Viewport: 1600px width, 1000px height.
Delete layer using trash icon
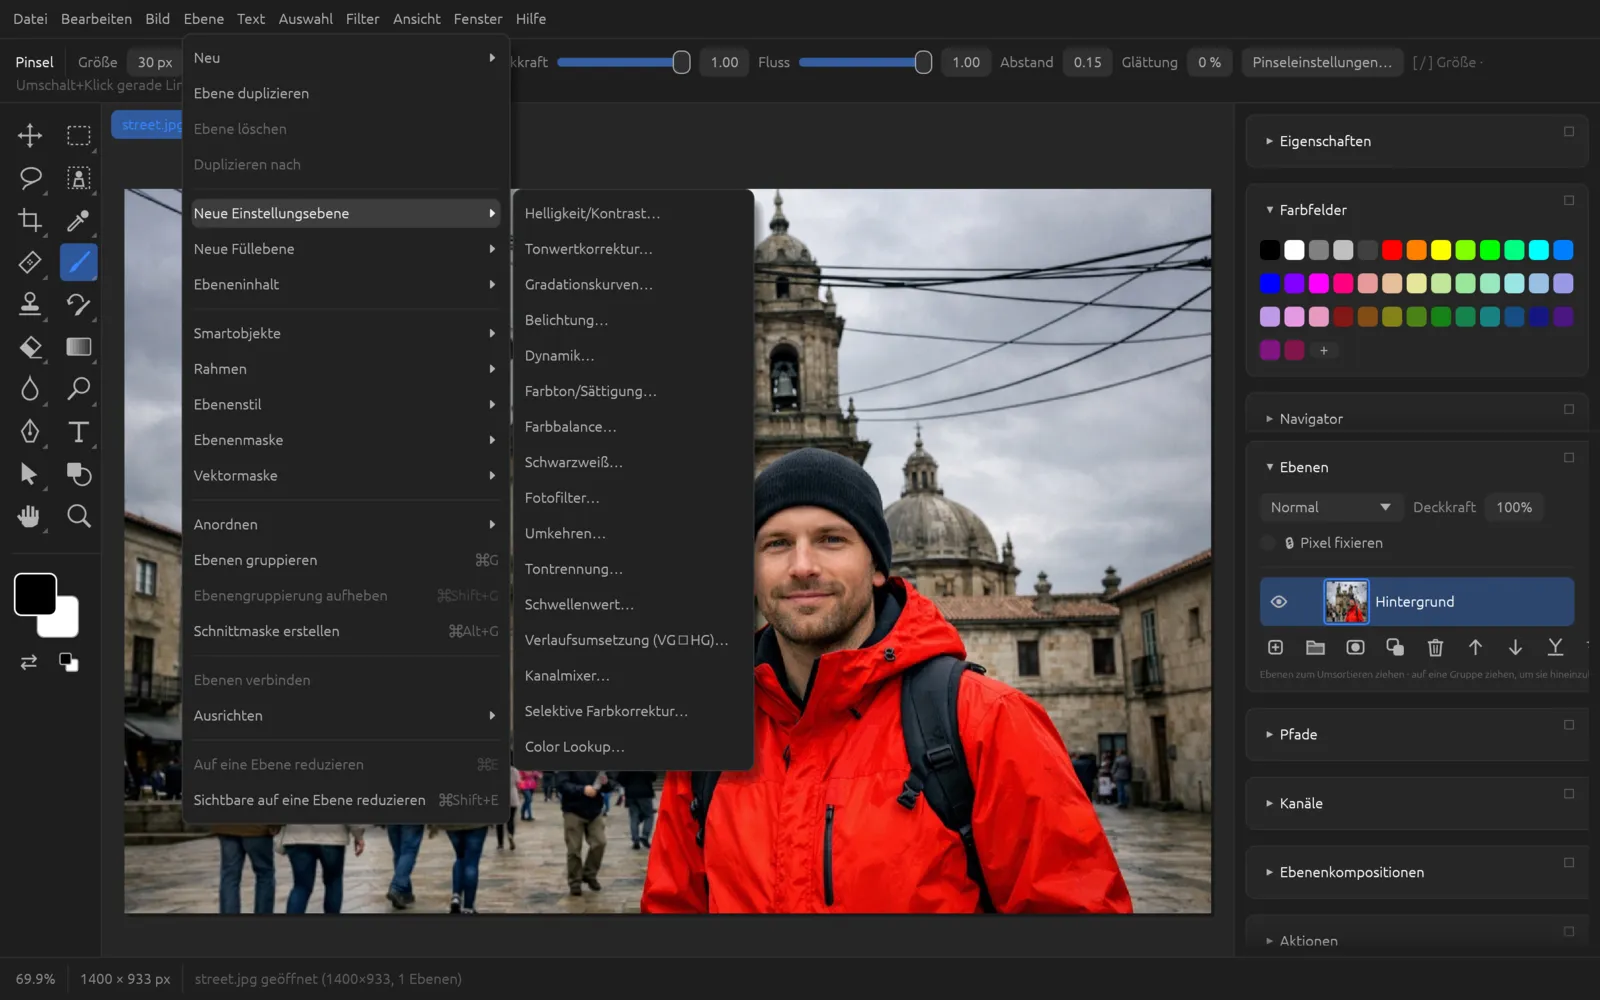[x=1435, y=647]
